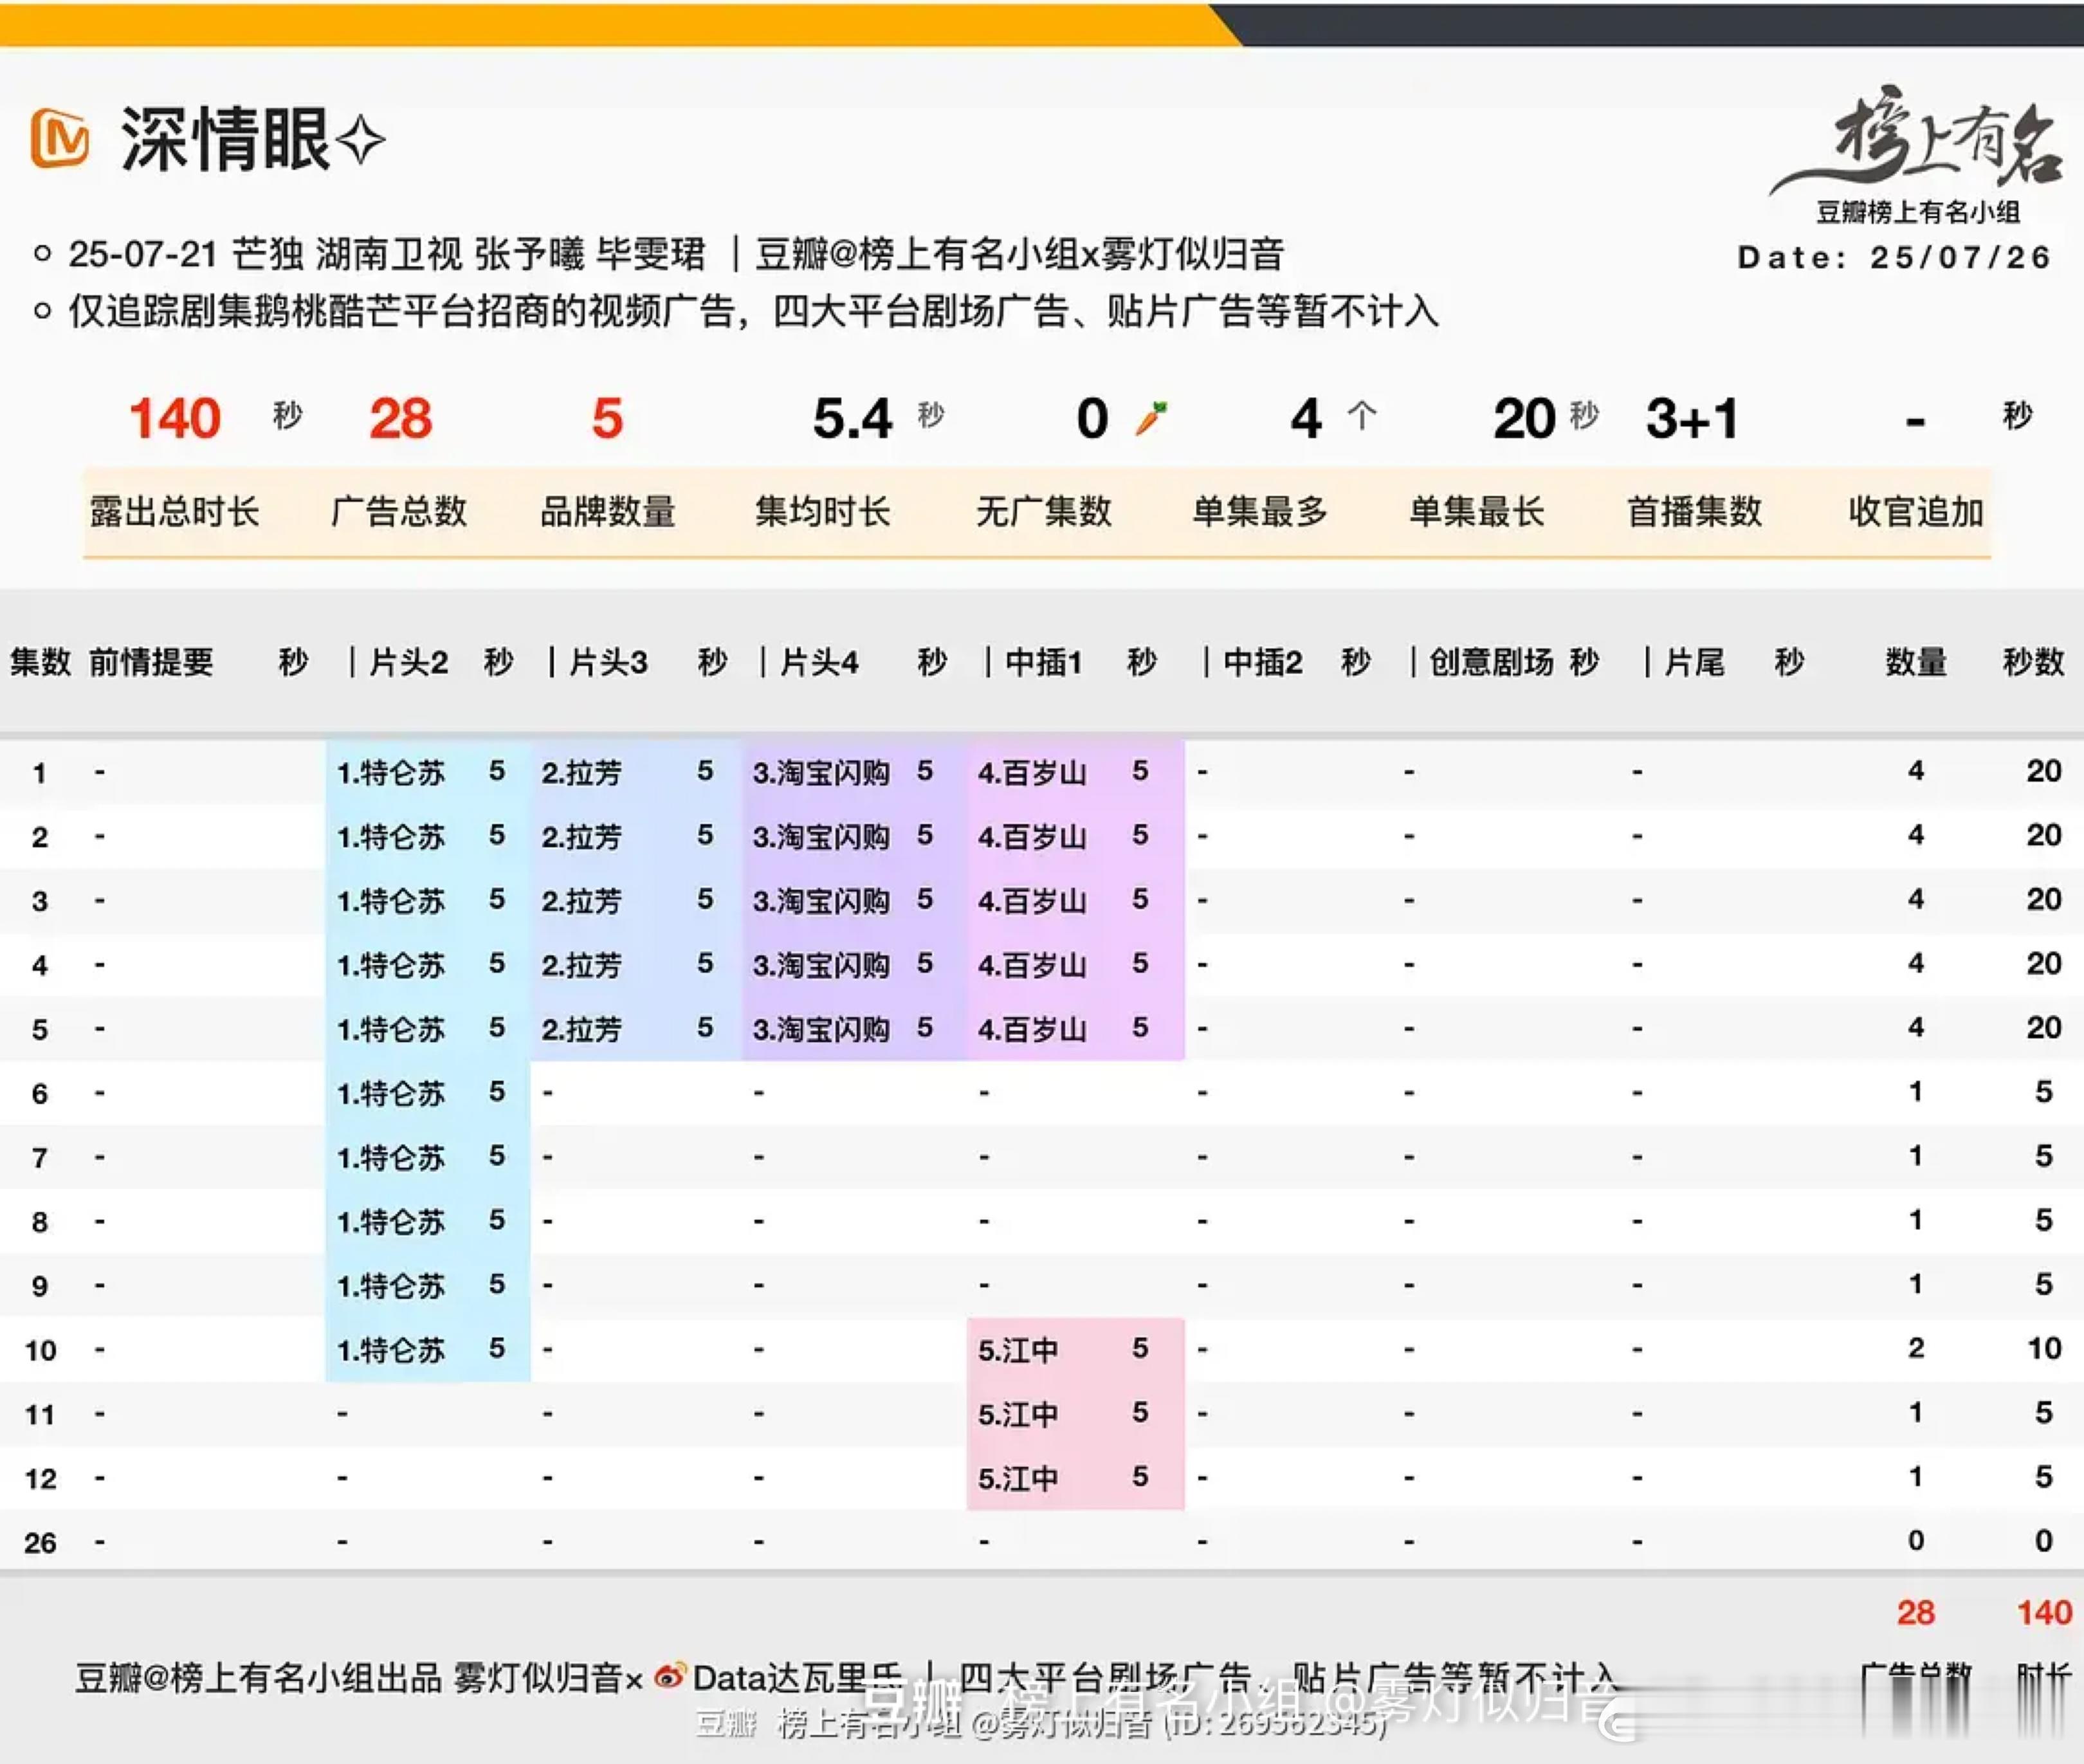Select the 单集最多 header label
Image resolution: width=2084 pixels, height=1764 pixels.
1260,511
